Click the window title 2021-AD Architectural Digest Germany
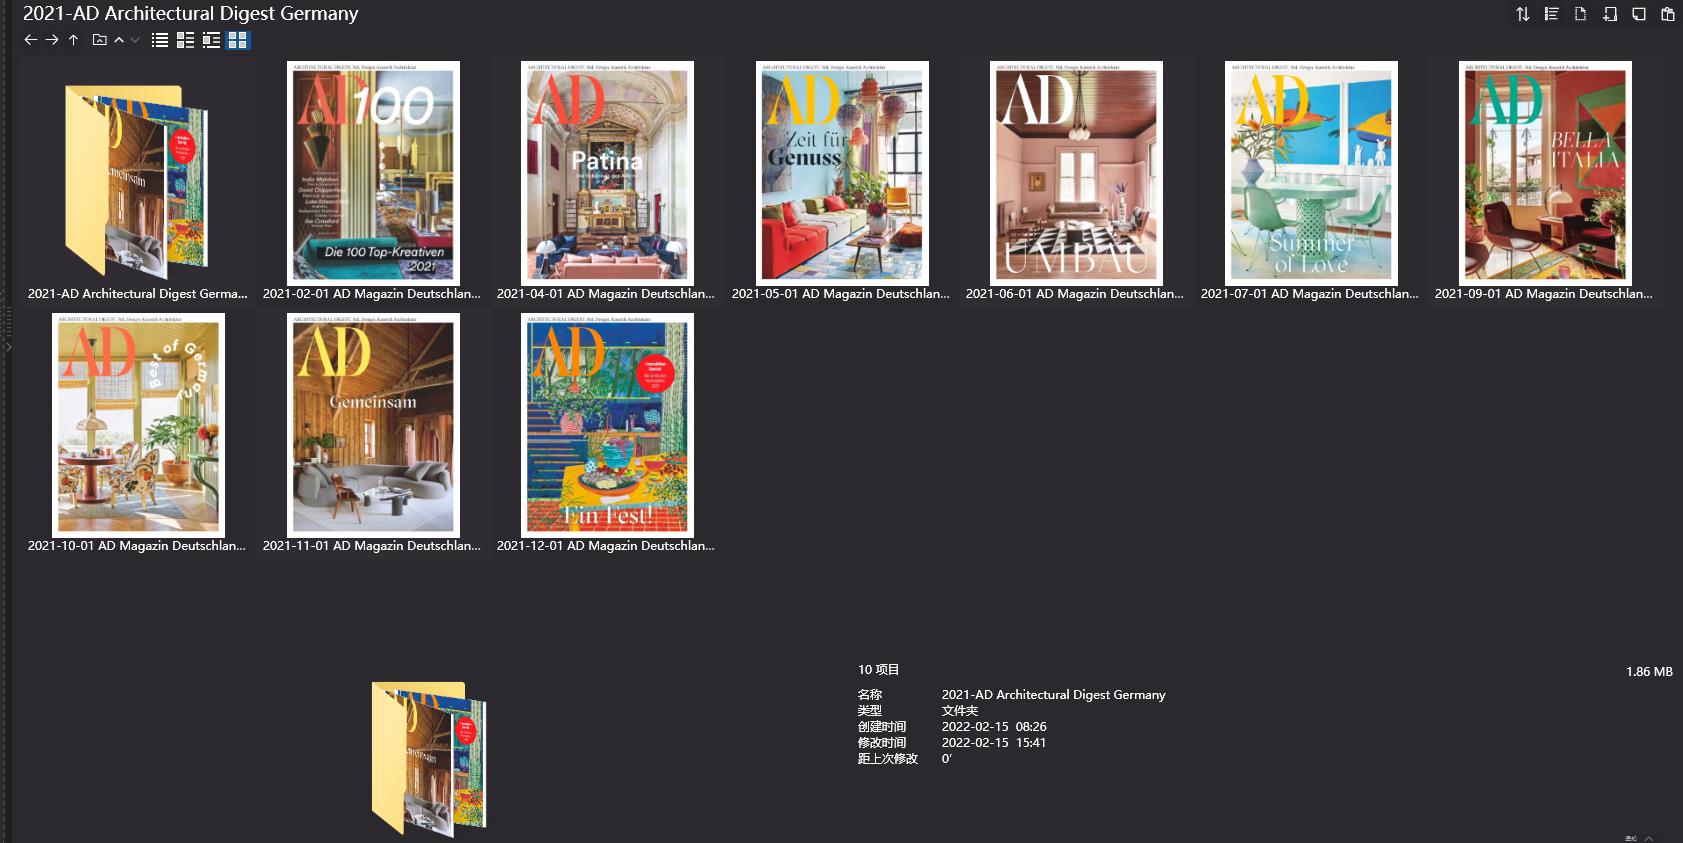This screenshot has width=1683, height=843. click(191, 14)
